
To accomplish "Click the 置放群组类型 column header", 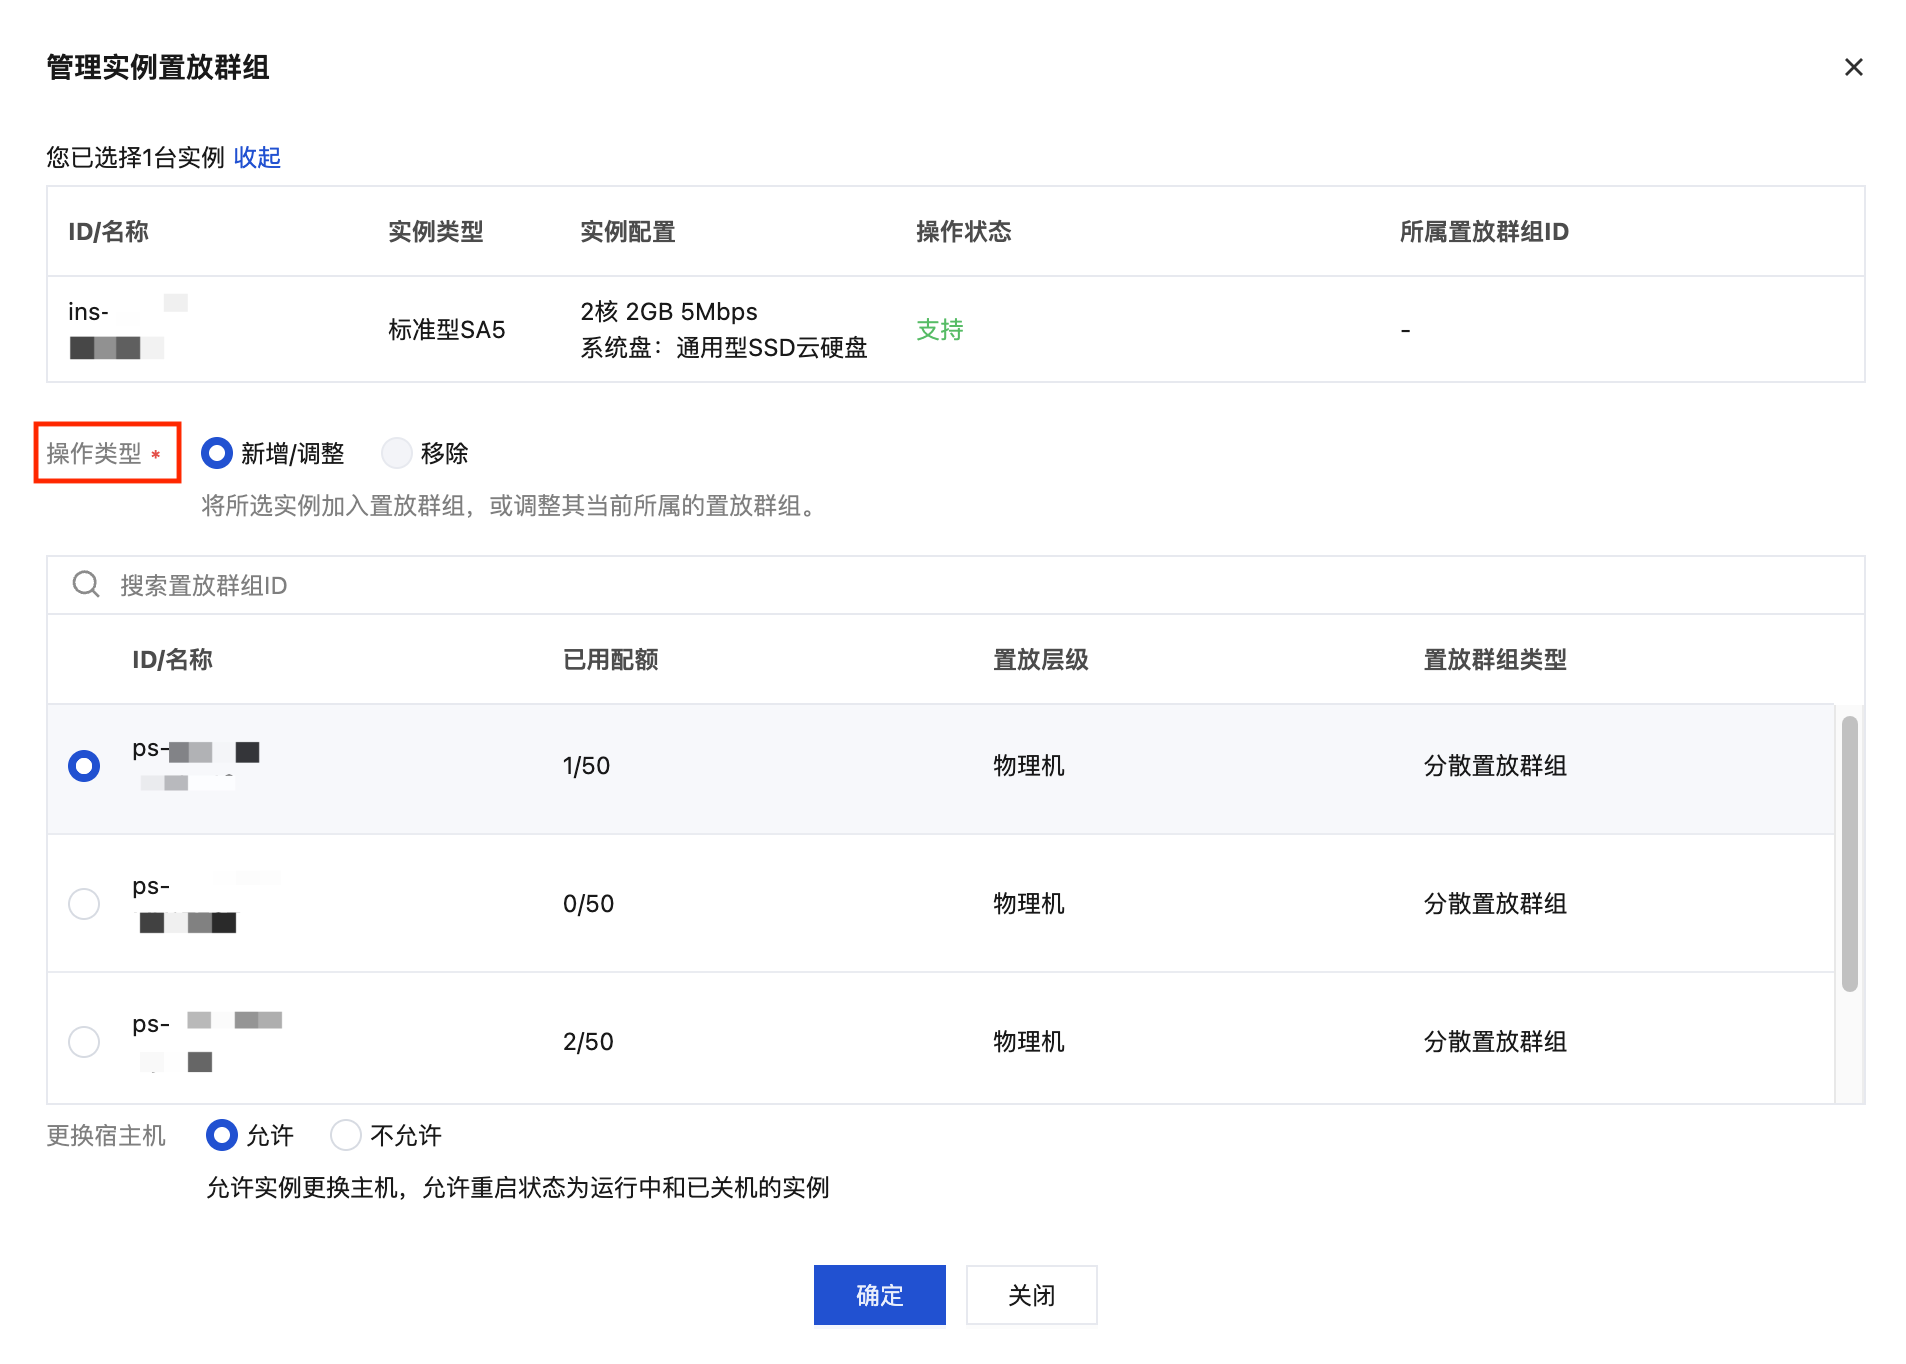I will pos(1494,660).
